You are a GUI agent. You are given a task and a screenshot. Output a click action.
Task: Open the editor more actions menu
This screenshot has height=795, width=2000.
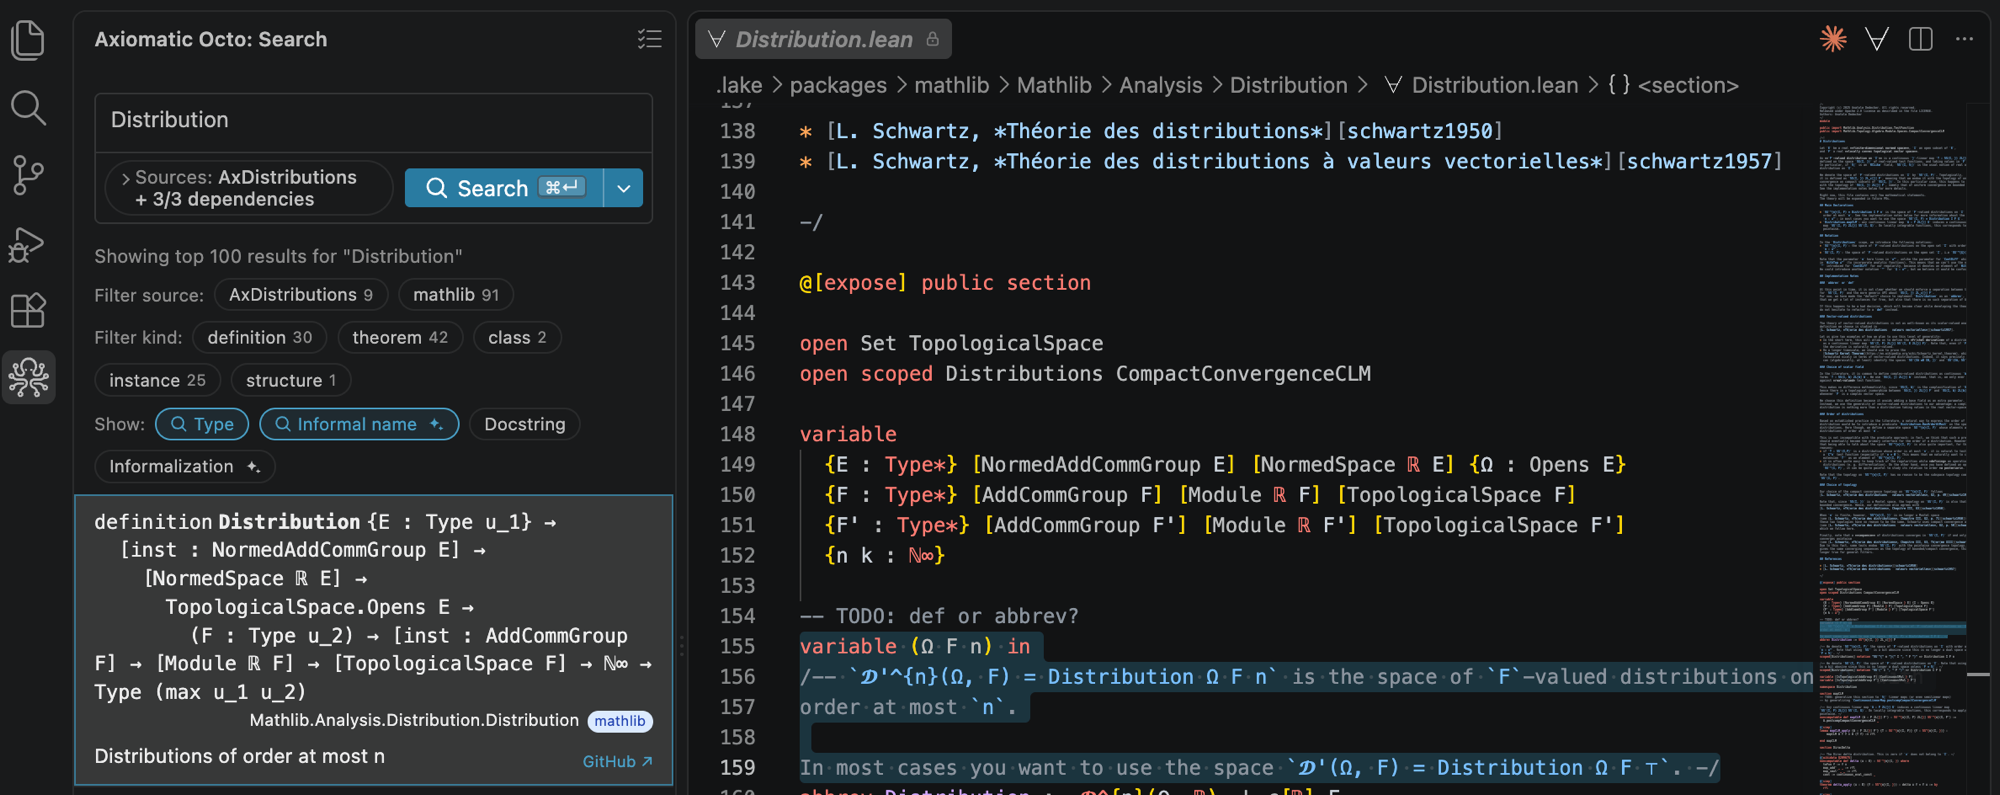click(x=1964, y=39)
